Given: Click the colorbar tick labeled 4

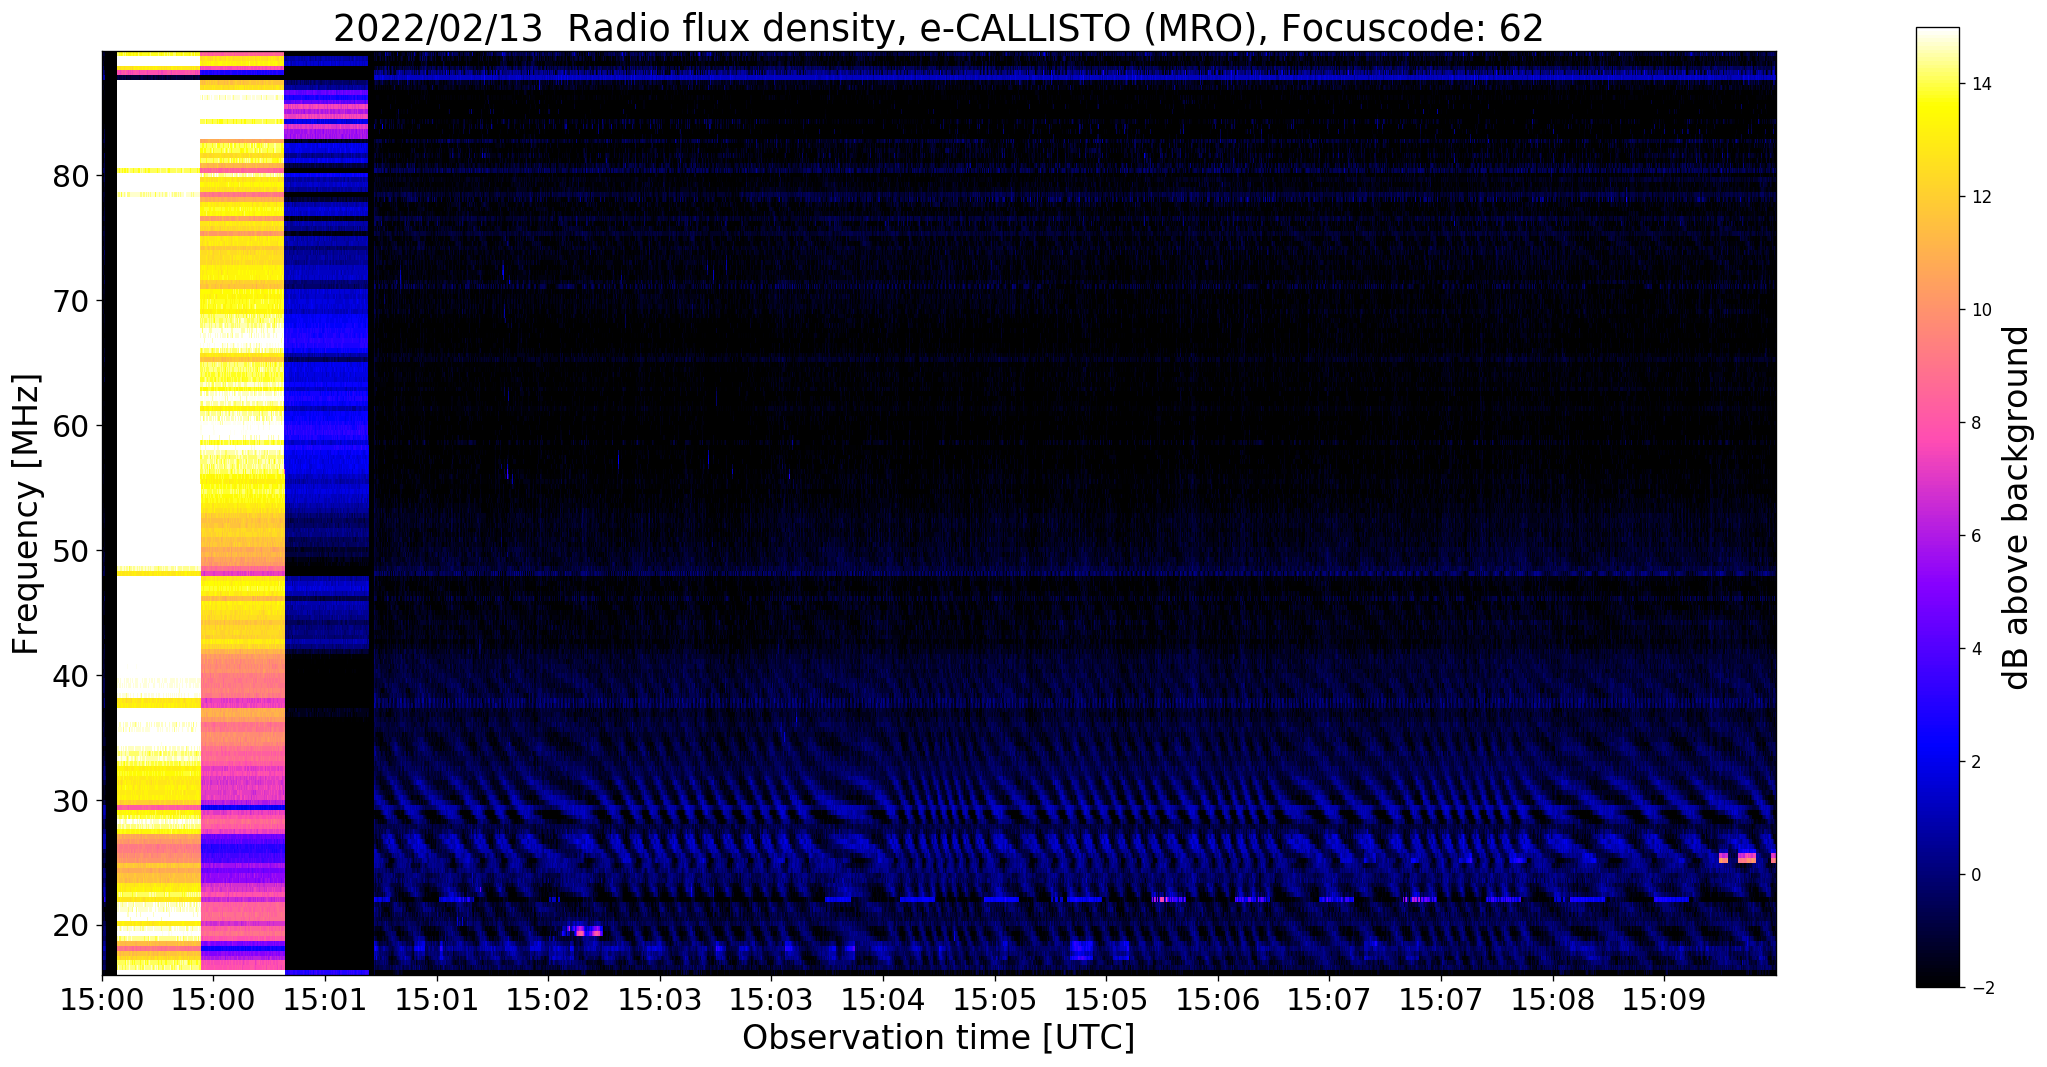Looking at the screenshot, I should point(1976,649).
